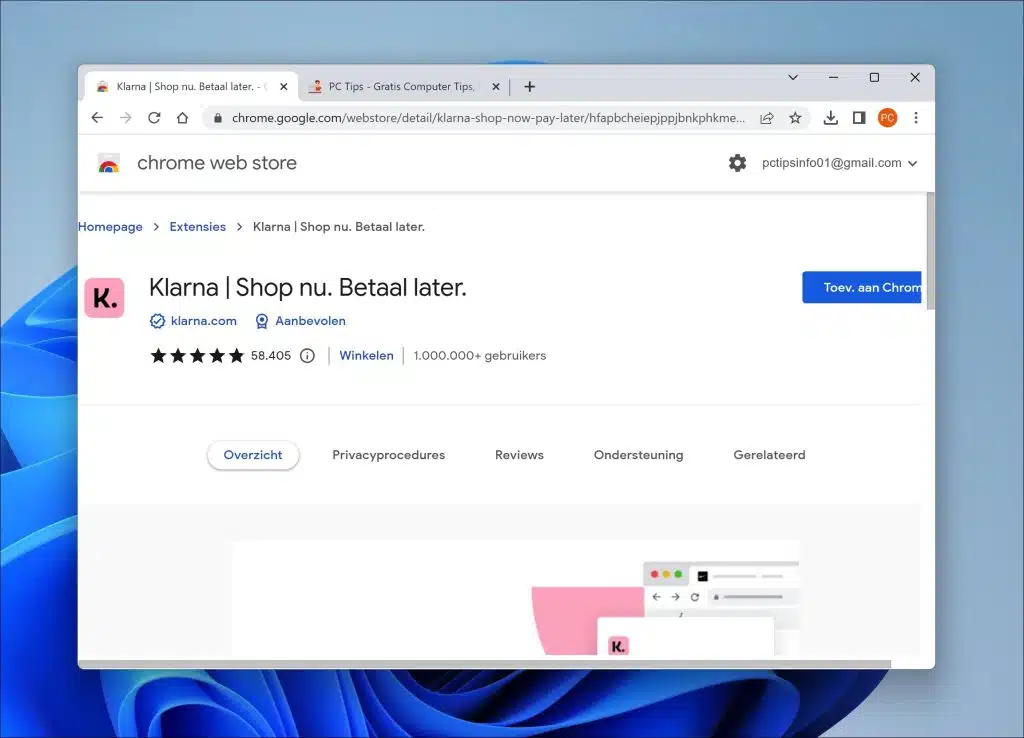Toggle the browser side panel icon
The image size is (1024, 738).
click(x=859, y=118)
